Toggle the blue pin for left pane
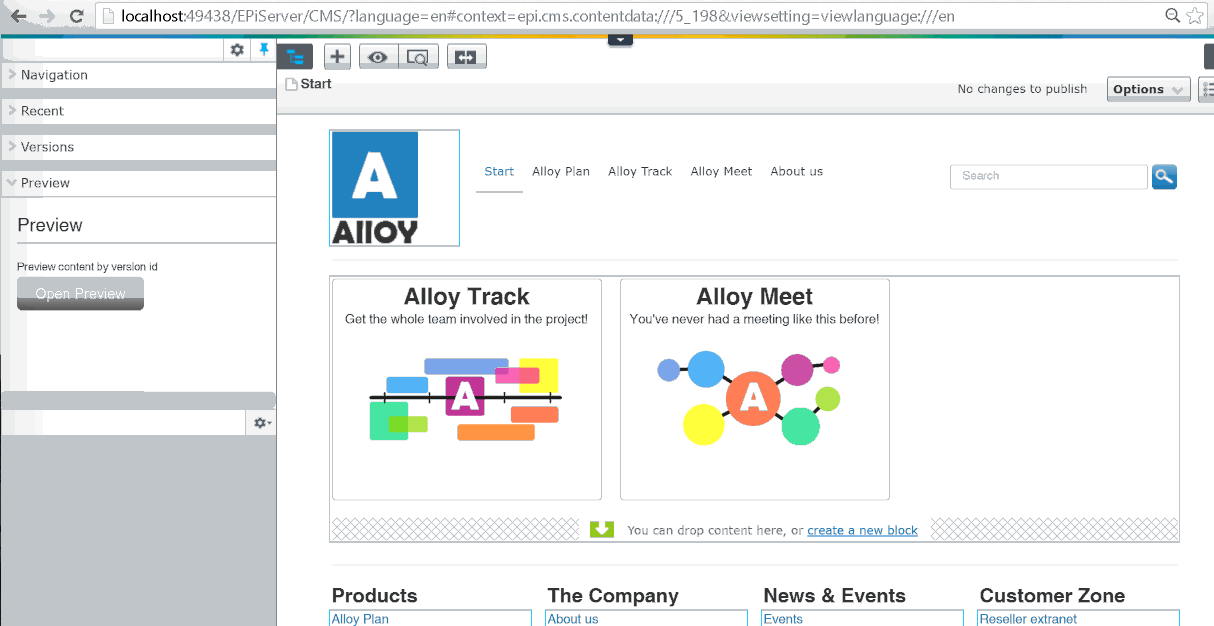This screenshot has width=1214, height=626. point(264,50)
